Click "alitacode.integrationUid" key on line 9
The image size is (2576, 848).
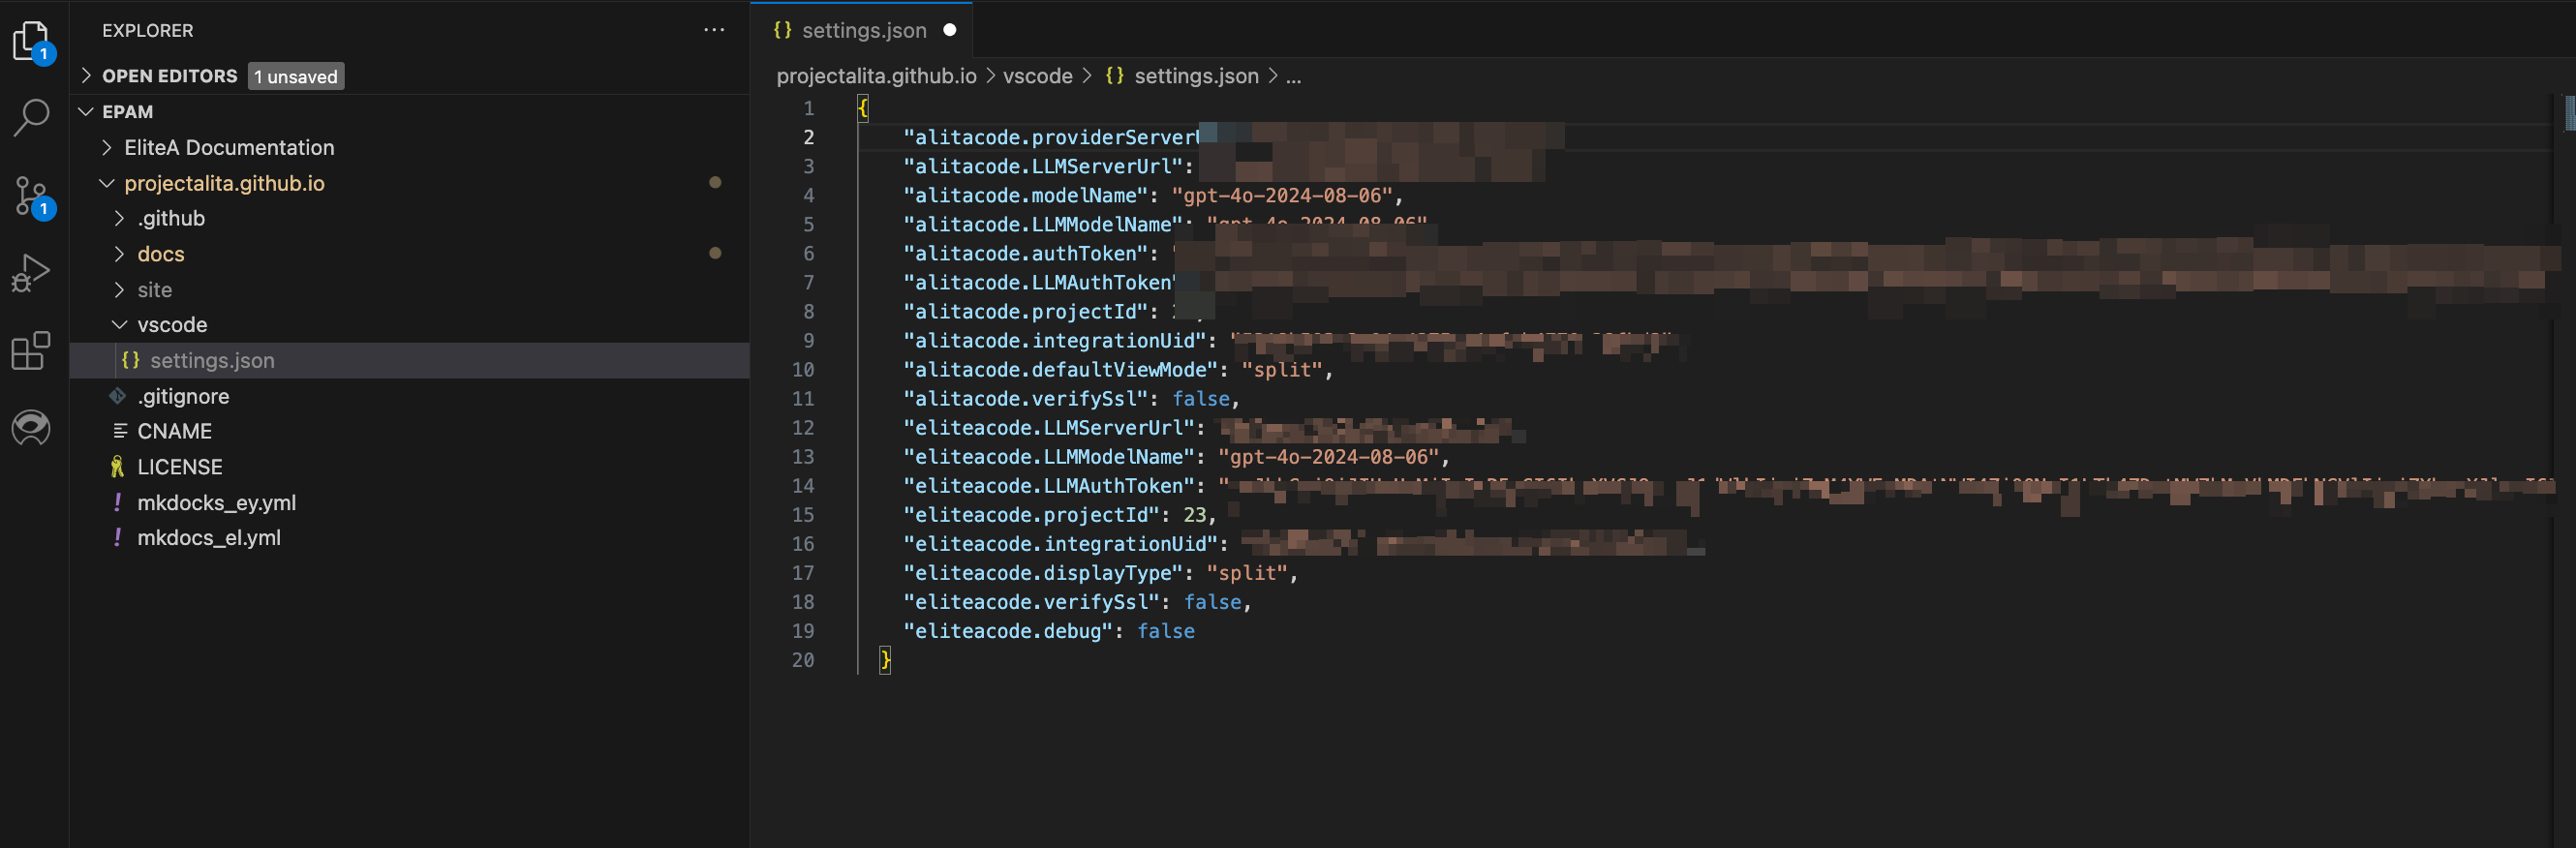click(1054, 341)
